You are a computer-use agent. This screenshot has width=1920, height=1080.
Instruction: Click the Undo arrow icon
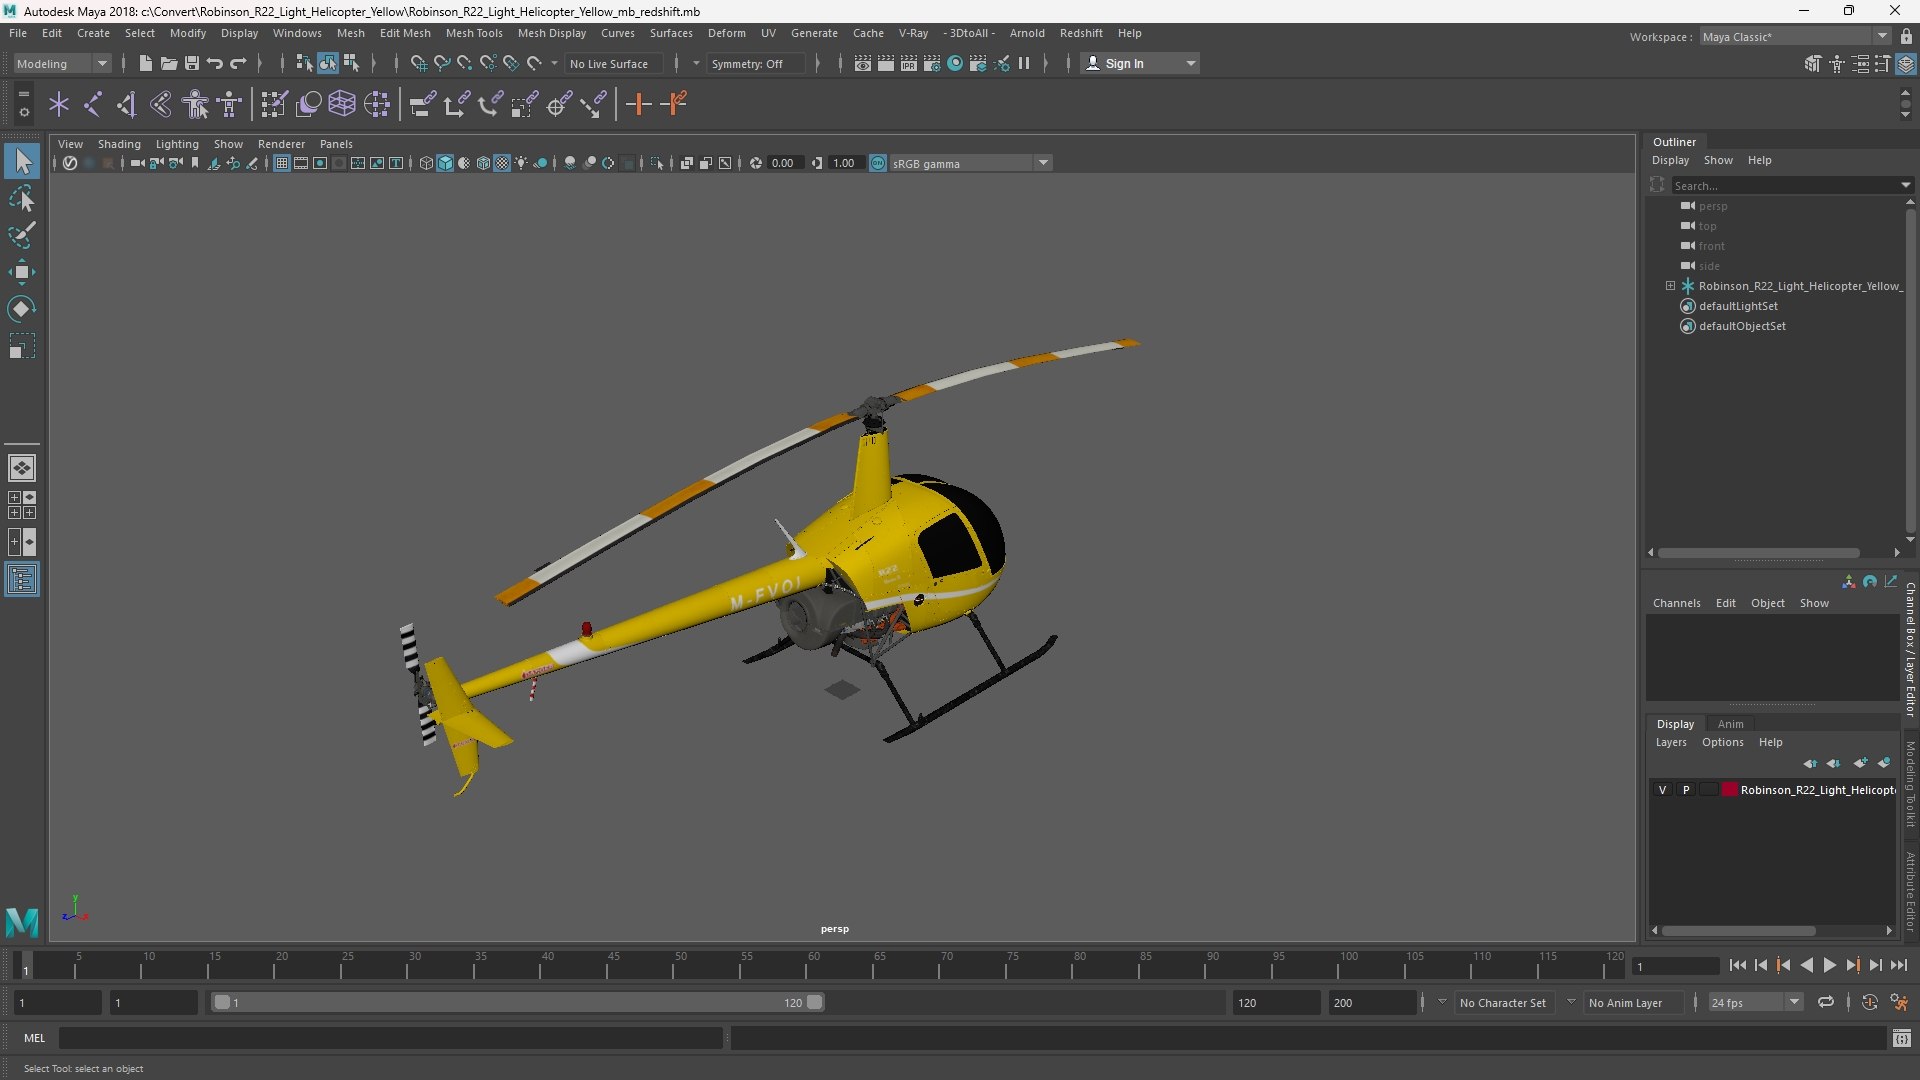pos(215,63)
